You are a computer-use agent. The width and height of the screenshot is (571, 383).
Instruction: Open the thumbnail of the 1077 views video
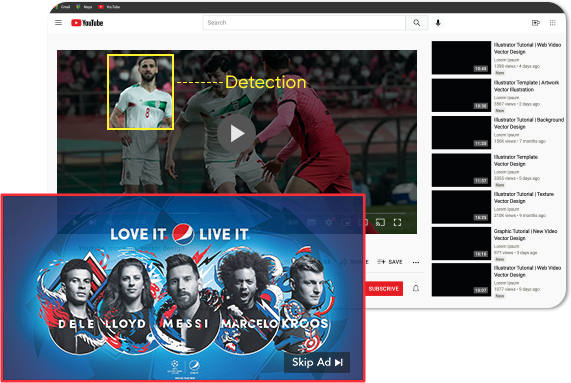(461, 280)
